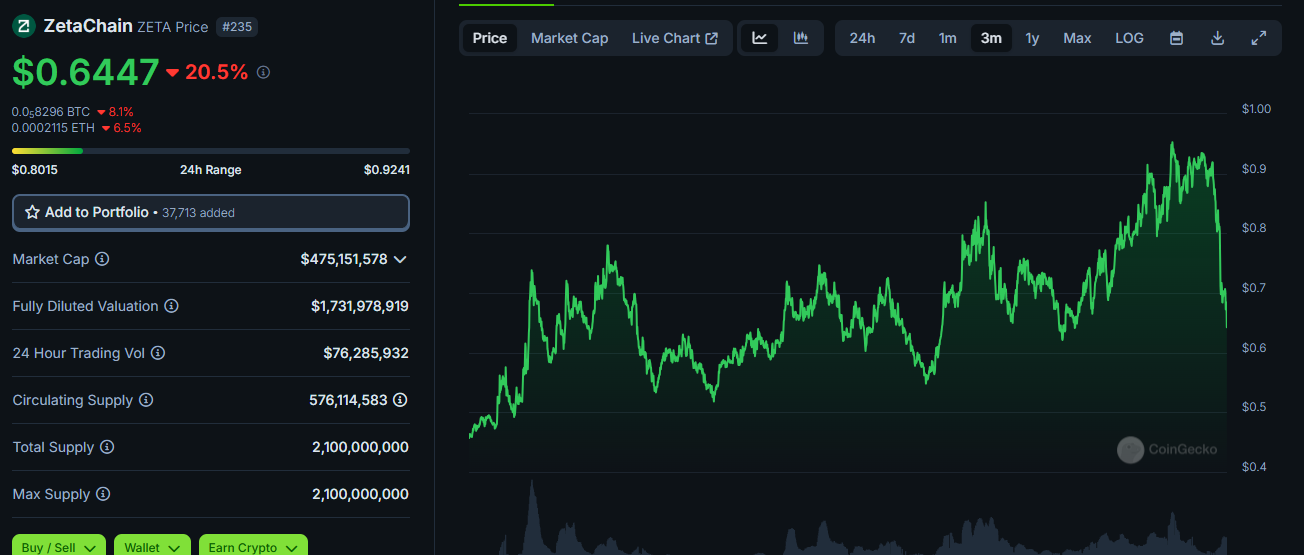Image resolution: width=1304 pixels, height=555 pixels.
Task: Set chart range to 1m
Action: pos(948,38)
